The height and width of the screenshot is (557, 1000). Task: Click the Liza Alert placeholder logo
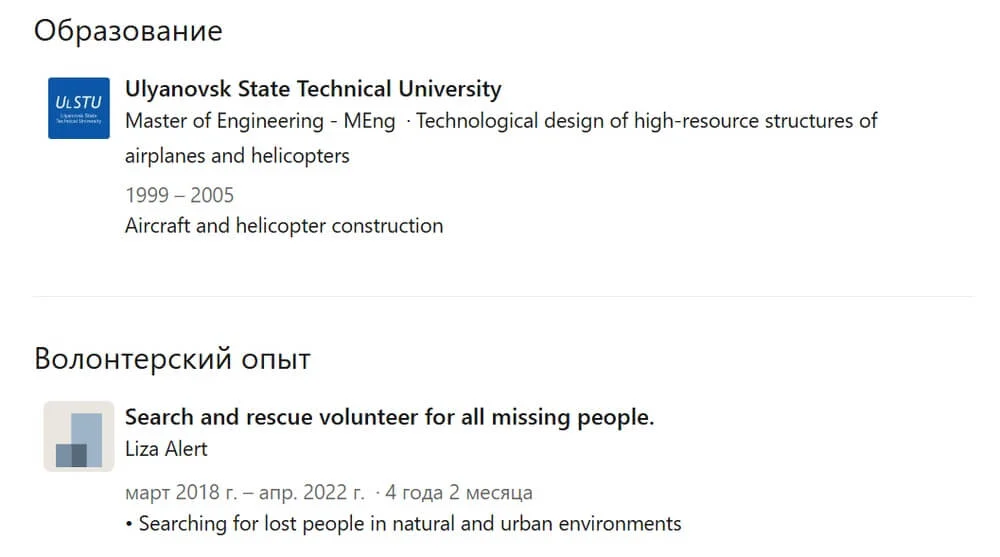point(79,436)
